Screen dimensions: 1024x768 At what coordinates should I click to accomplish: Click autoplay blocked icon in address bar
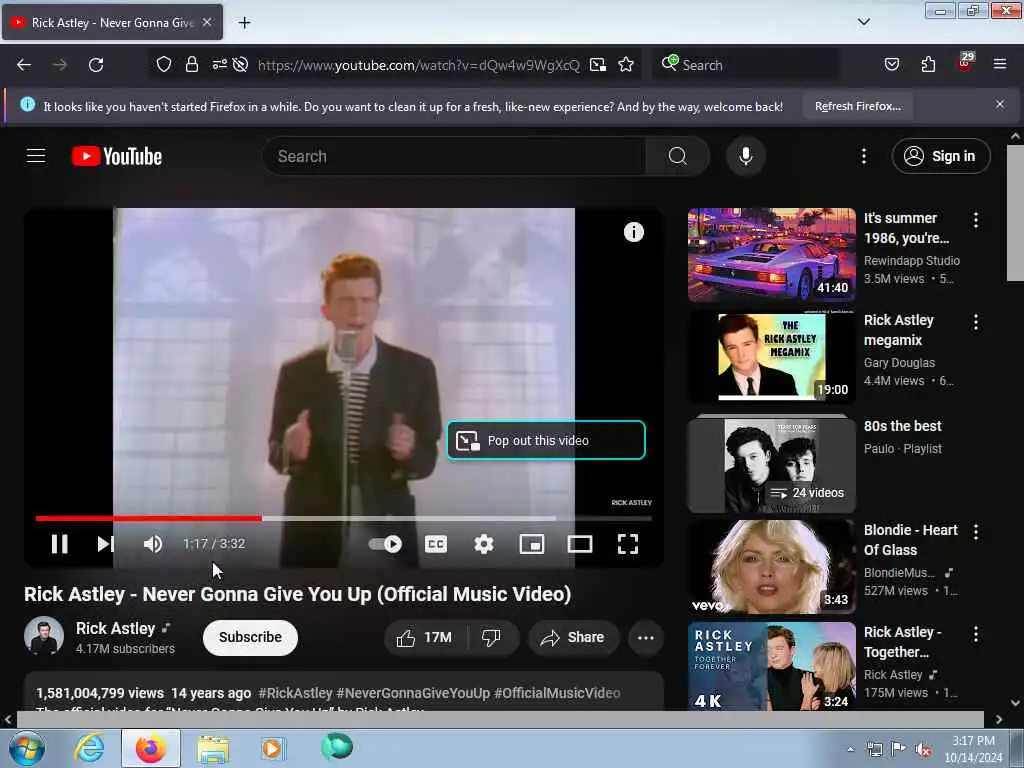(240, 64)
